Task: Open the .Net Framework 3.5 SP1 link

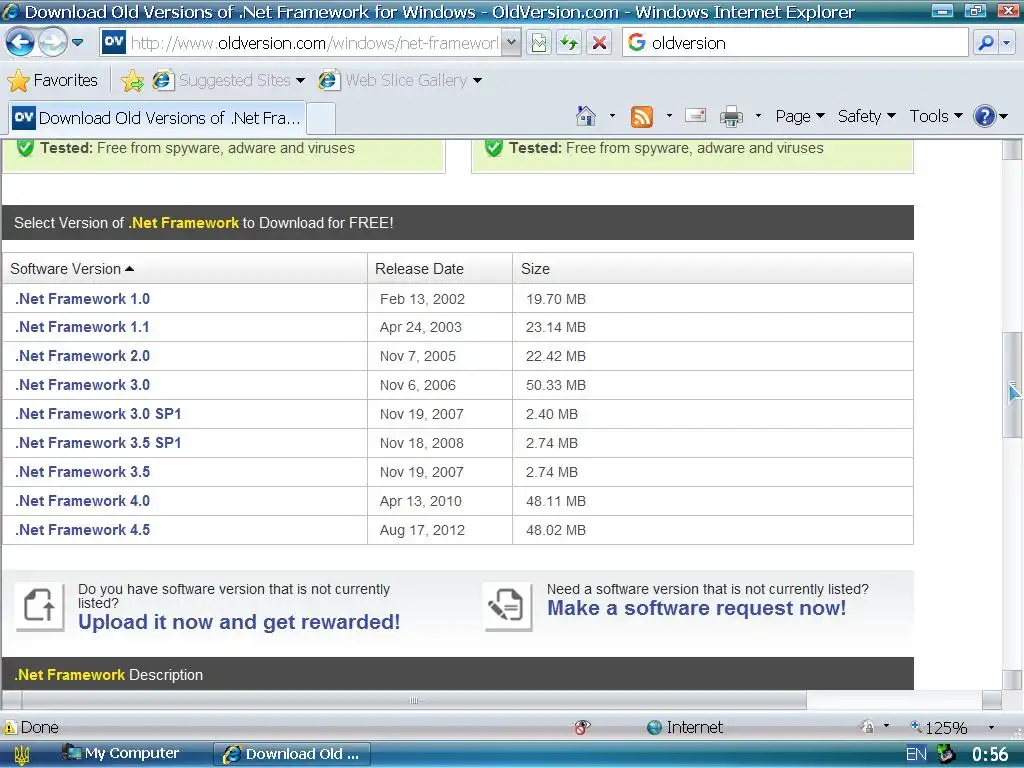Action: [x=98, y=443]
